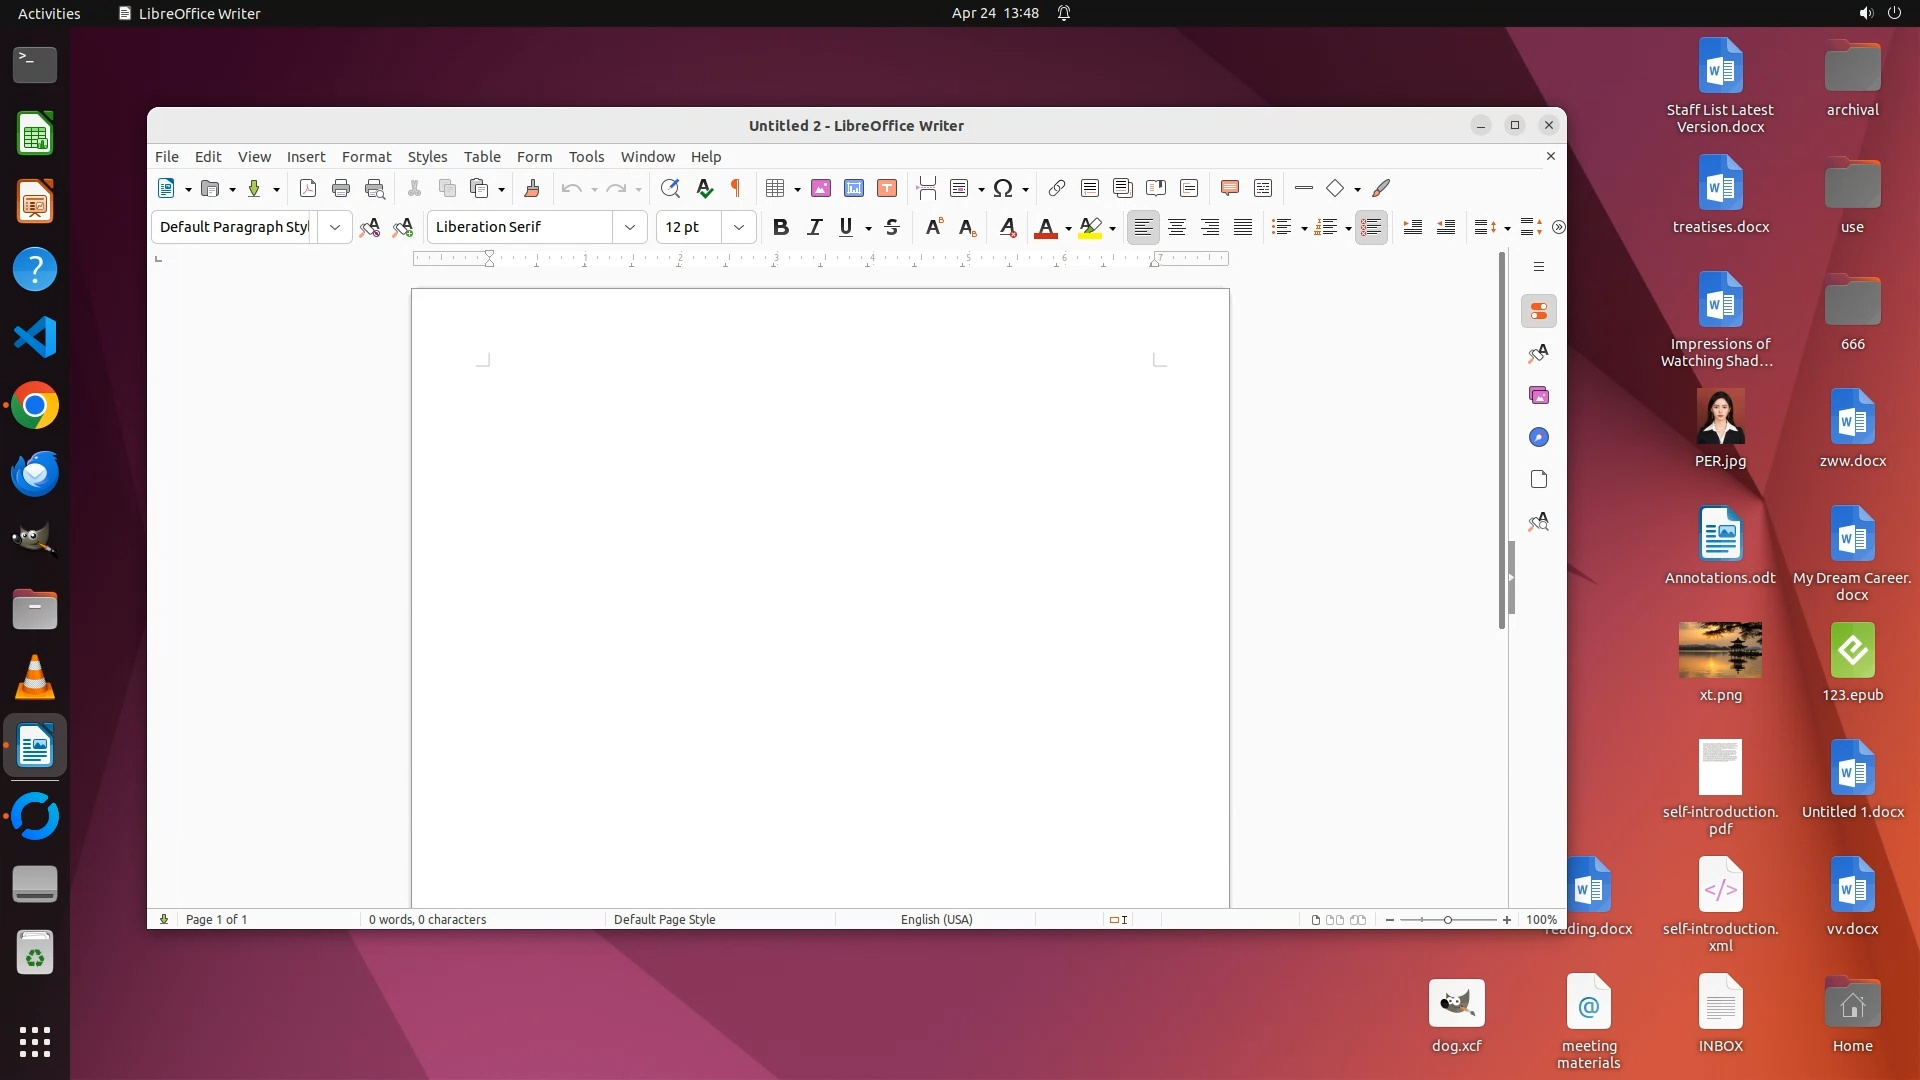Viewport: 1920px width, 1080px height.
Task: Toggle center alignment
Action: coord(1177,227)
